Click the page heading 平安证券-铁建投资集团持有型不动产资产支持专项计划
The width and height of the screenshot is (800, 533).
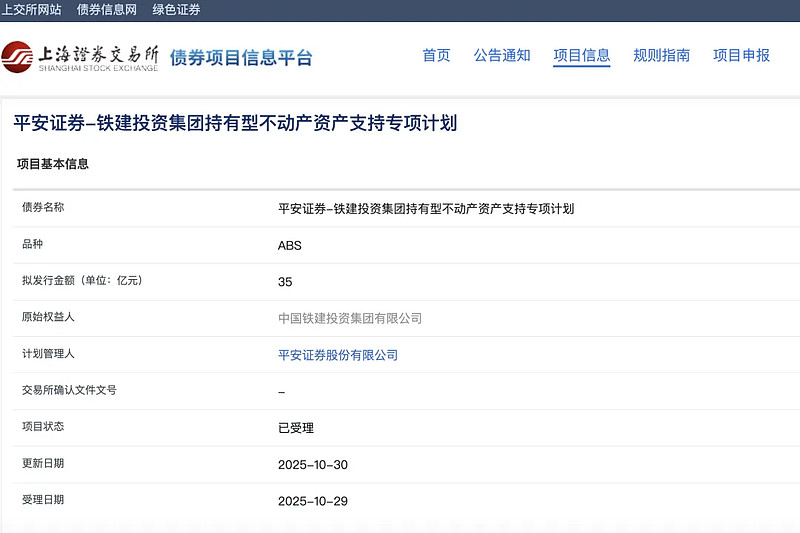pos(235,123)
